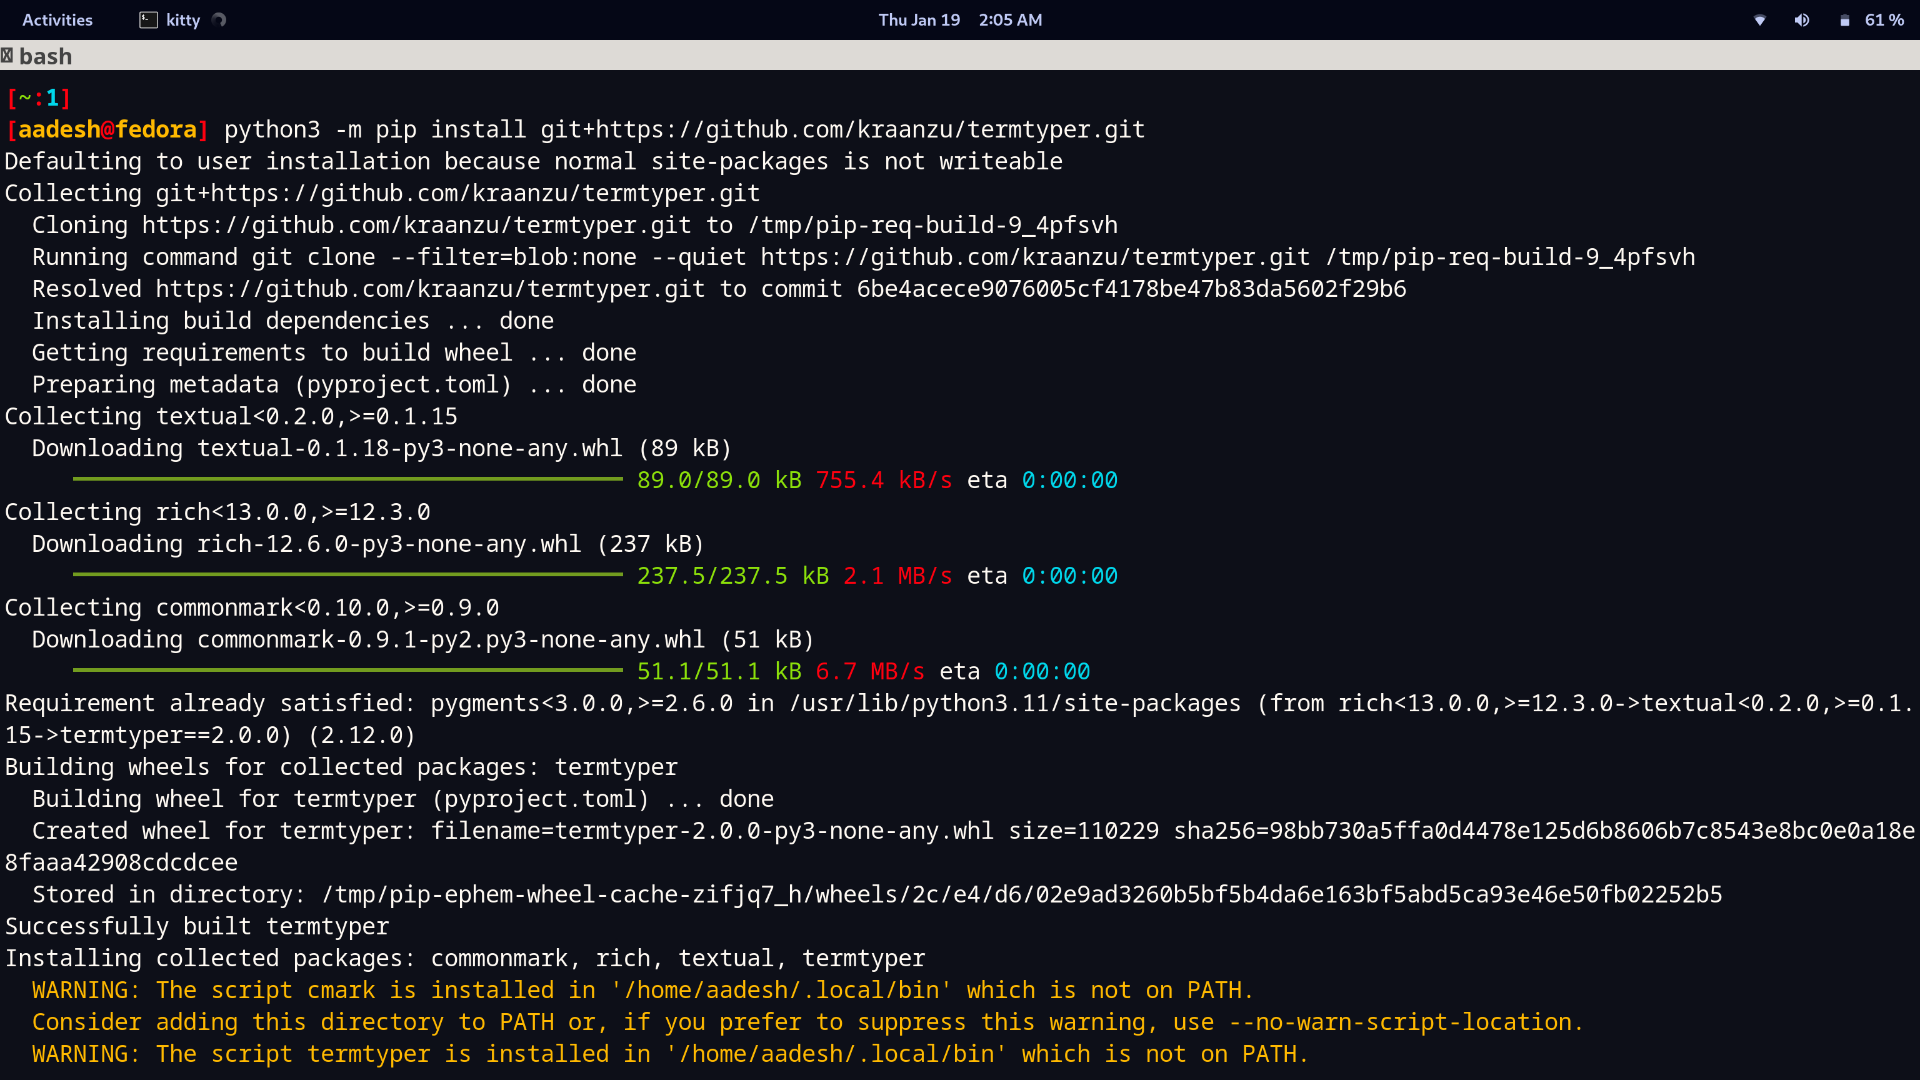Click the kitty terminal icon in the top bar
Viewport: 1920px width, 1080px height.
150,19
